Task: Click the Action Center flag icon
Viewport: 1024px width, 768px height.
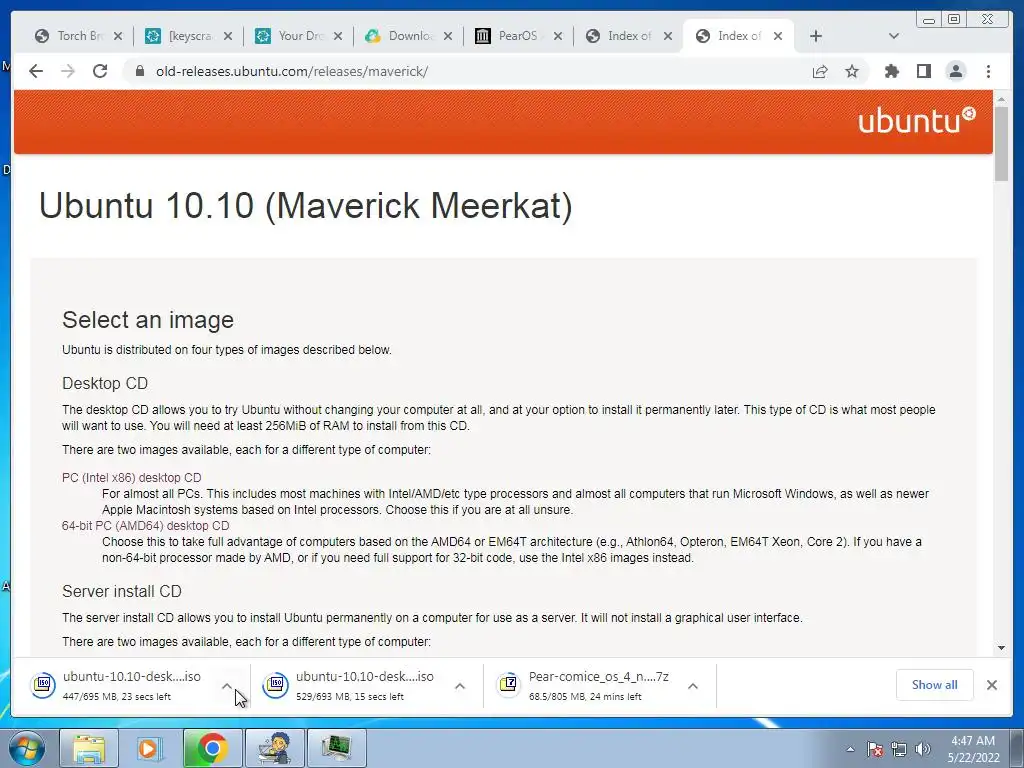Action: [x=875, y=749]
